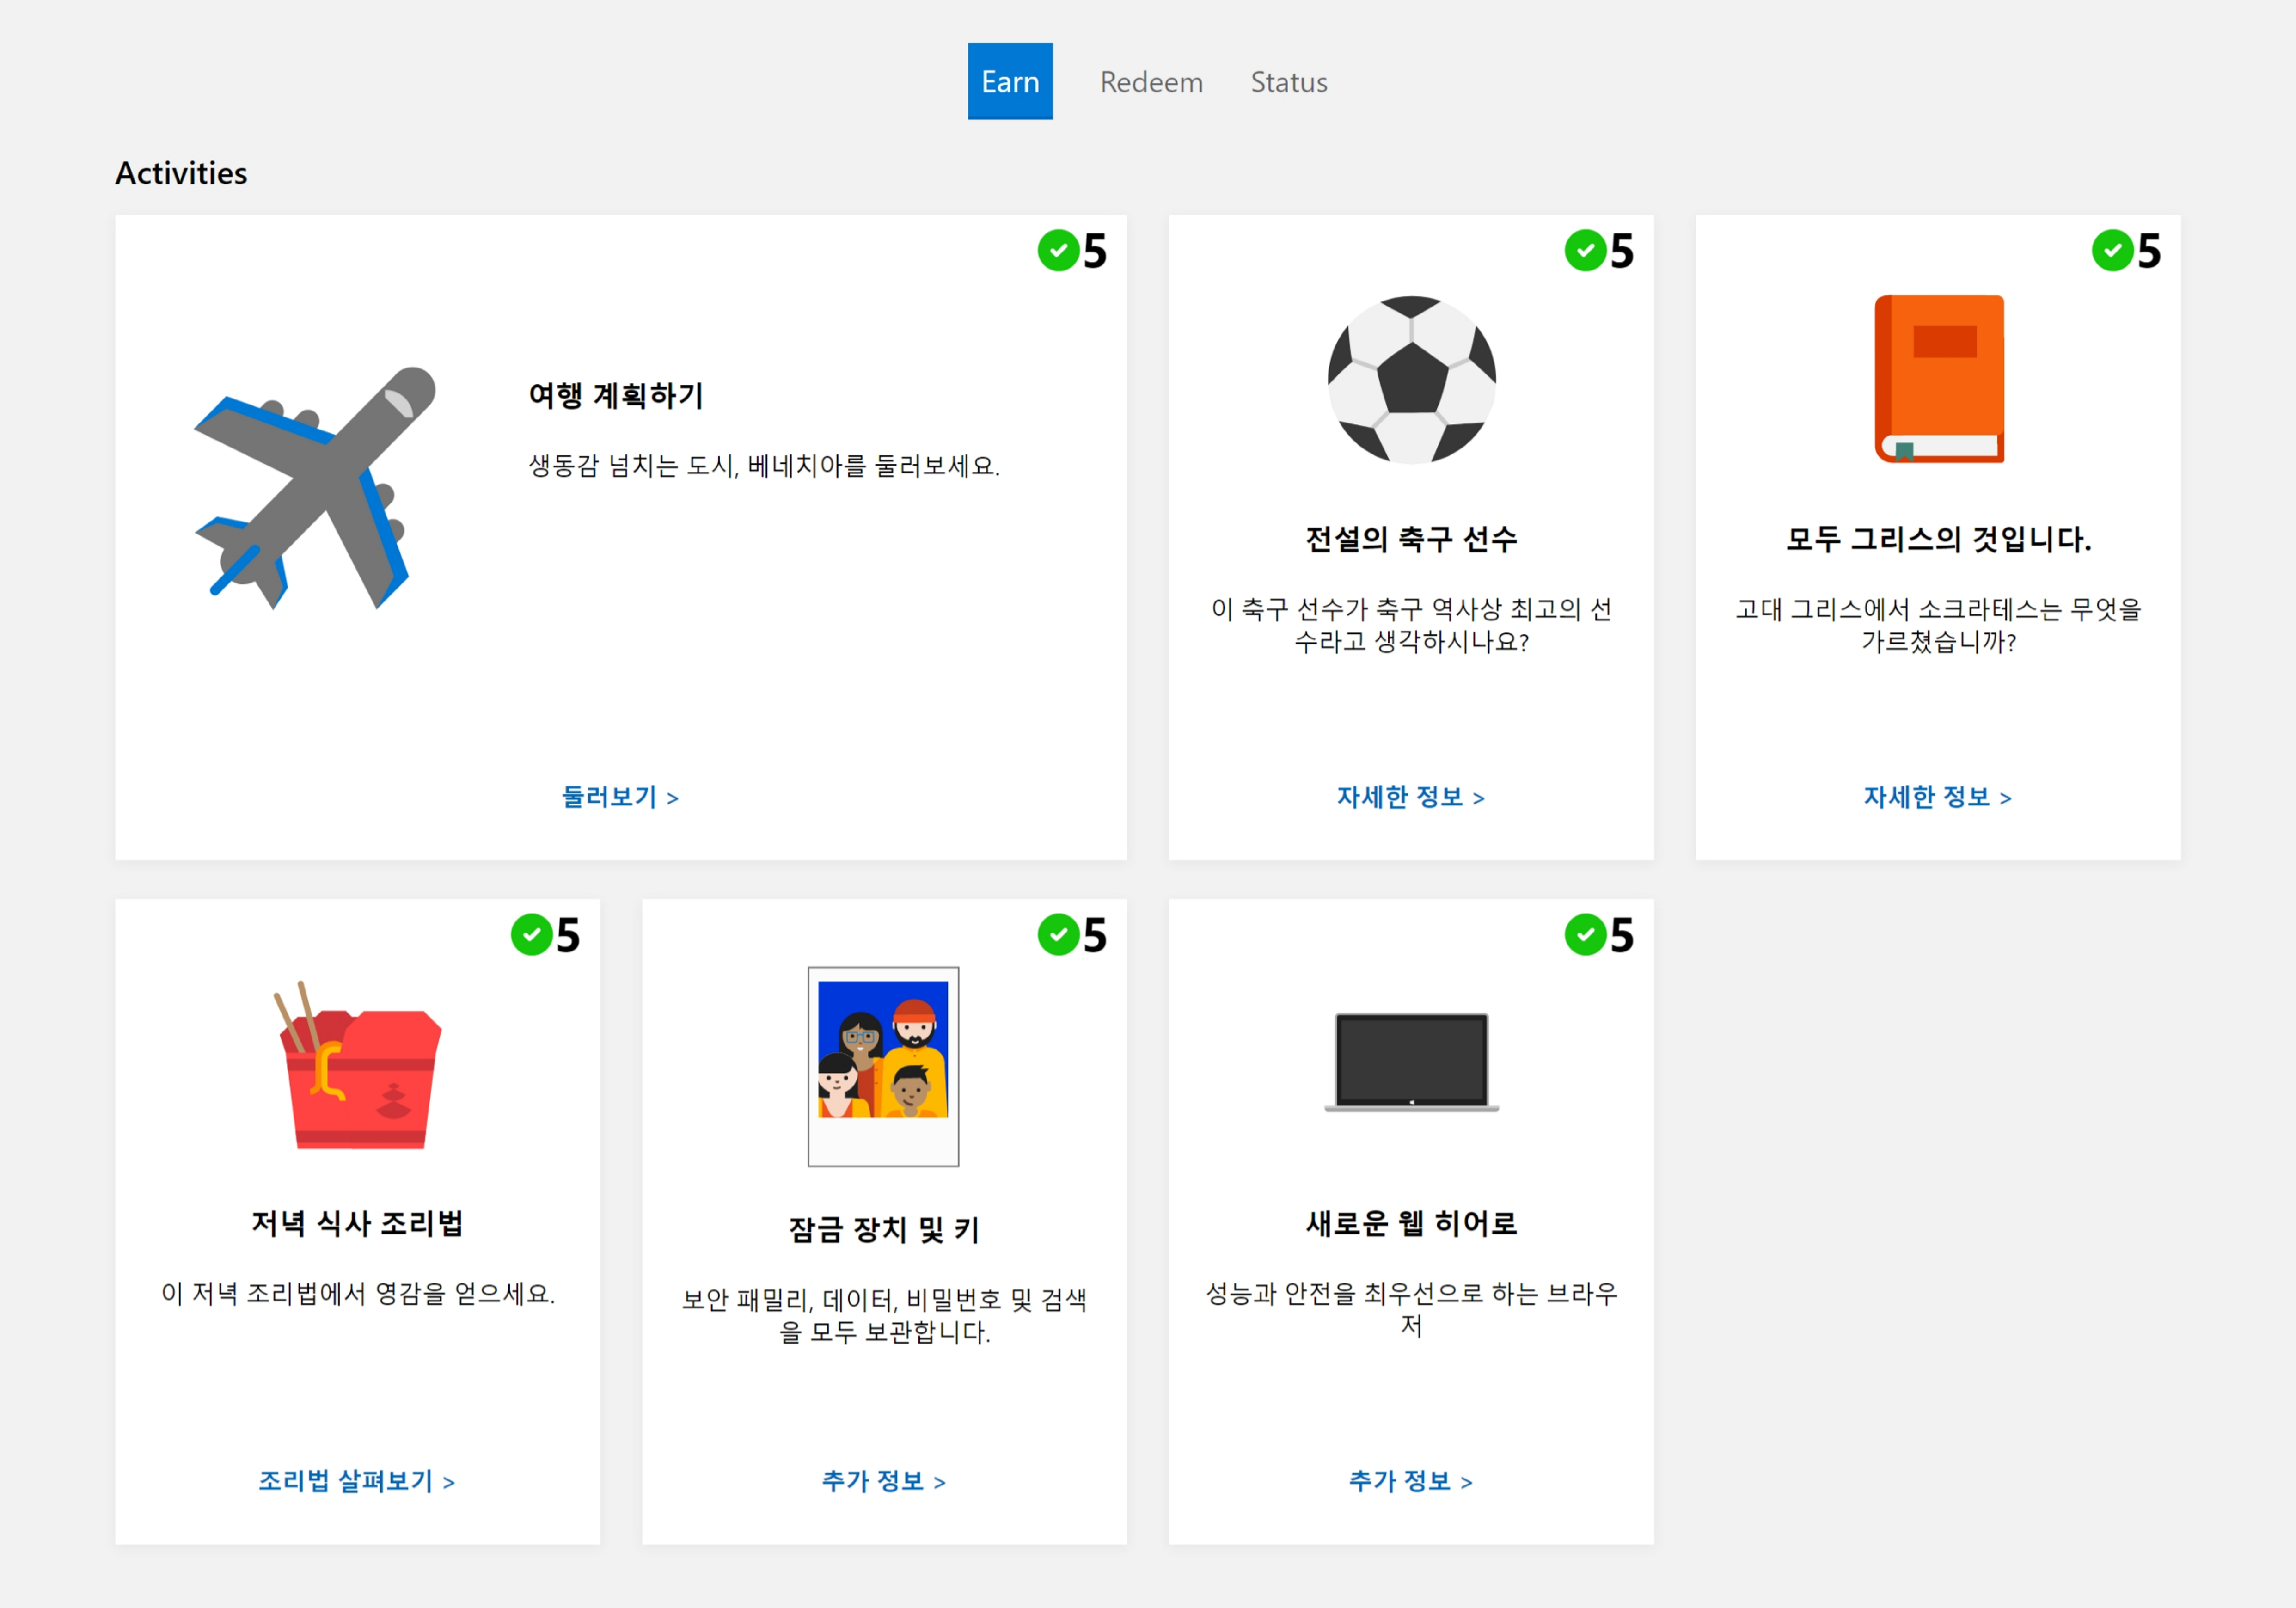Click the soccer ball icon
Screen dimensions: 2296x1608
[x=1411, y=380]
